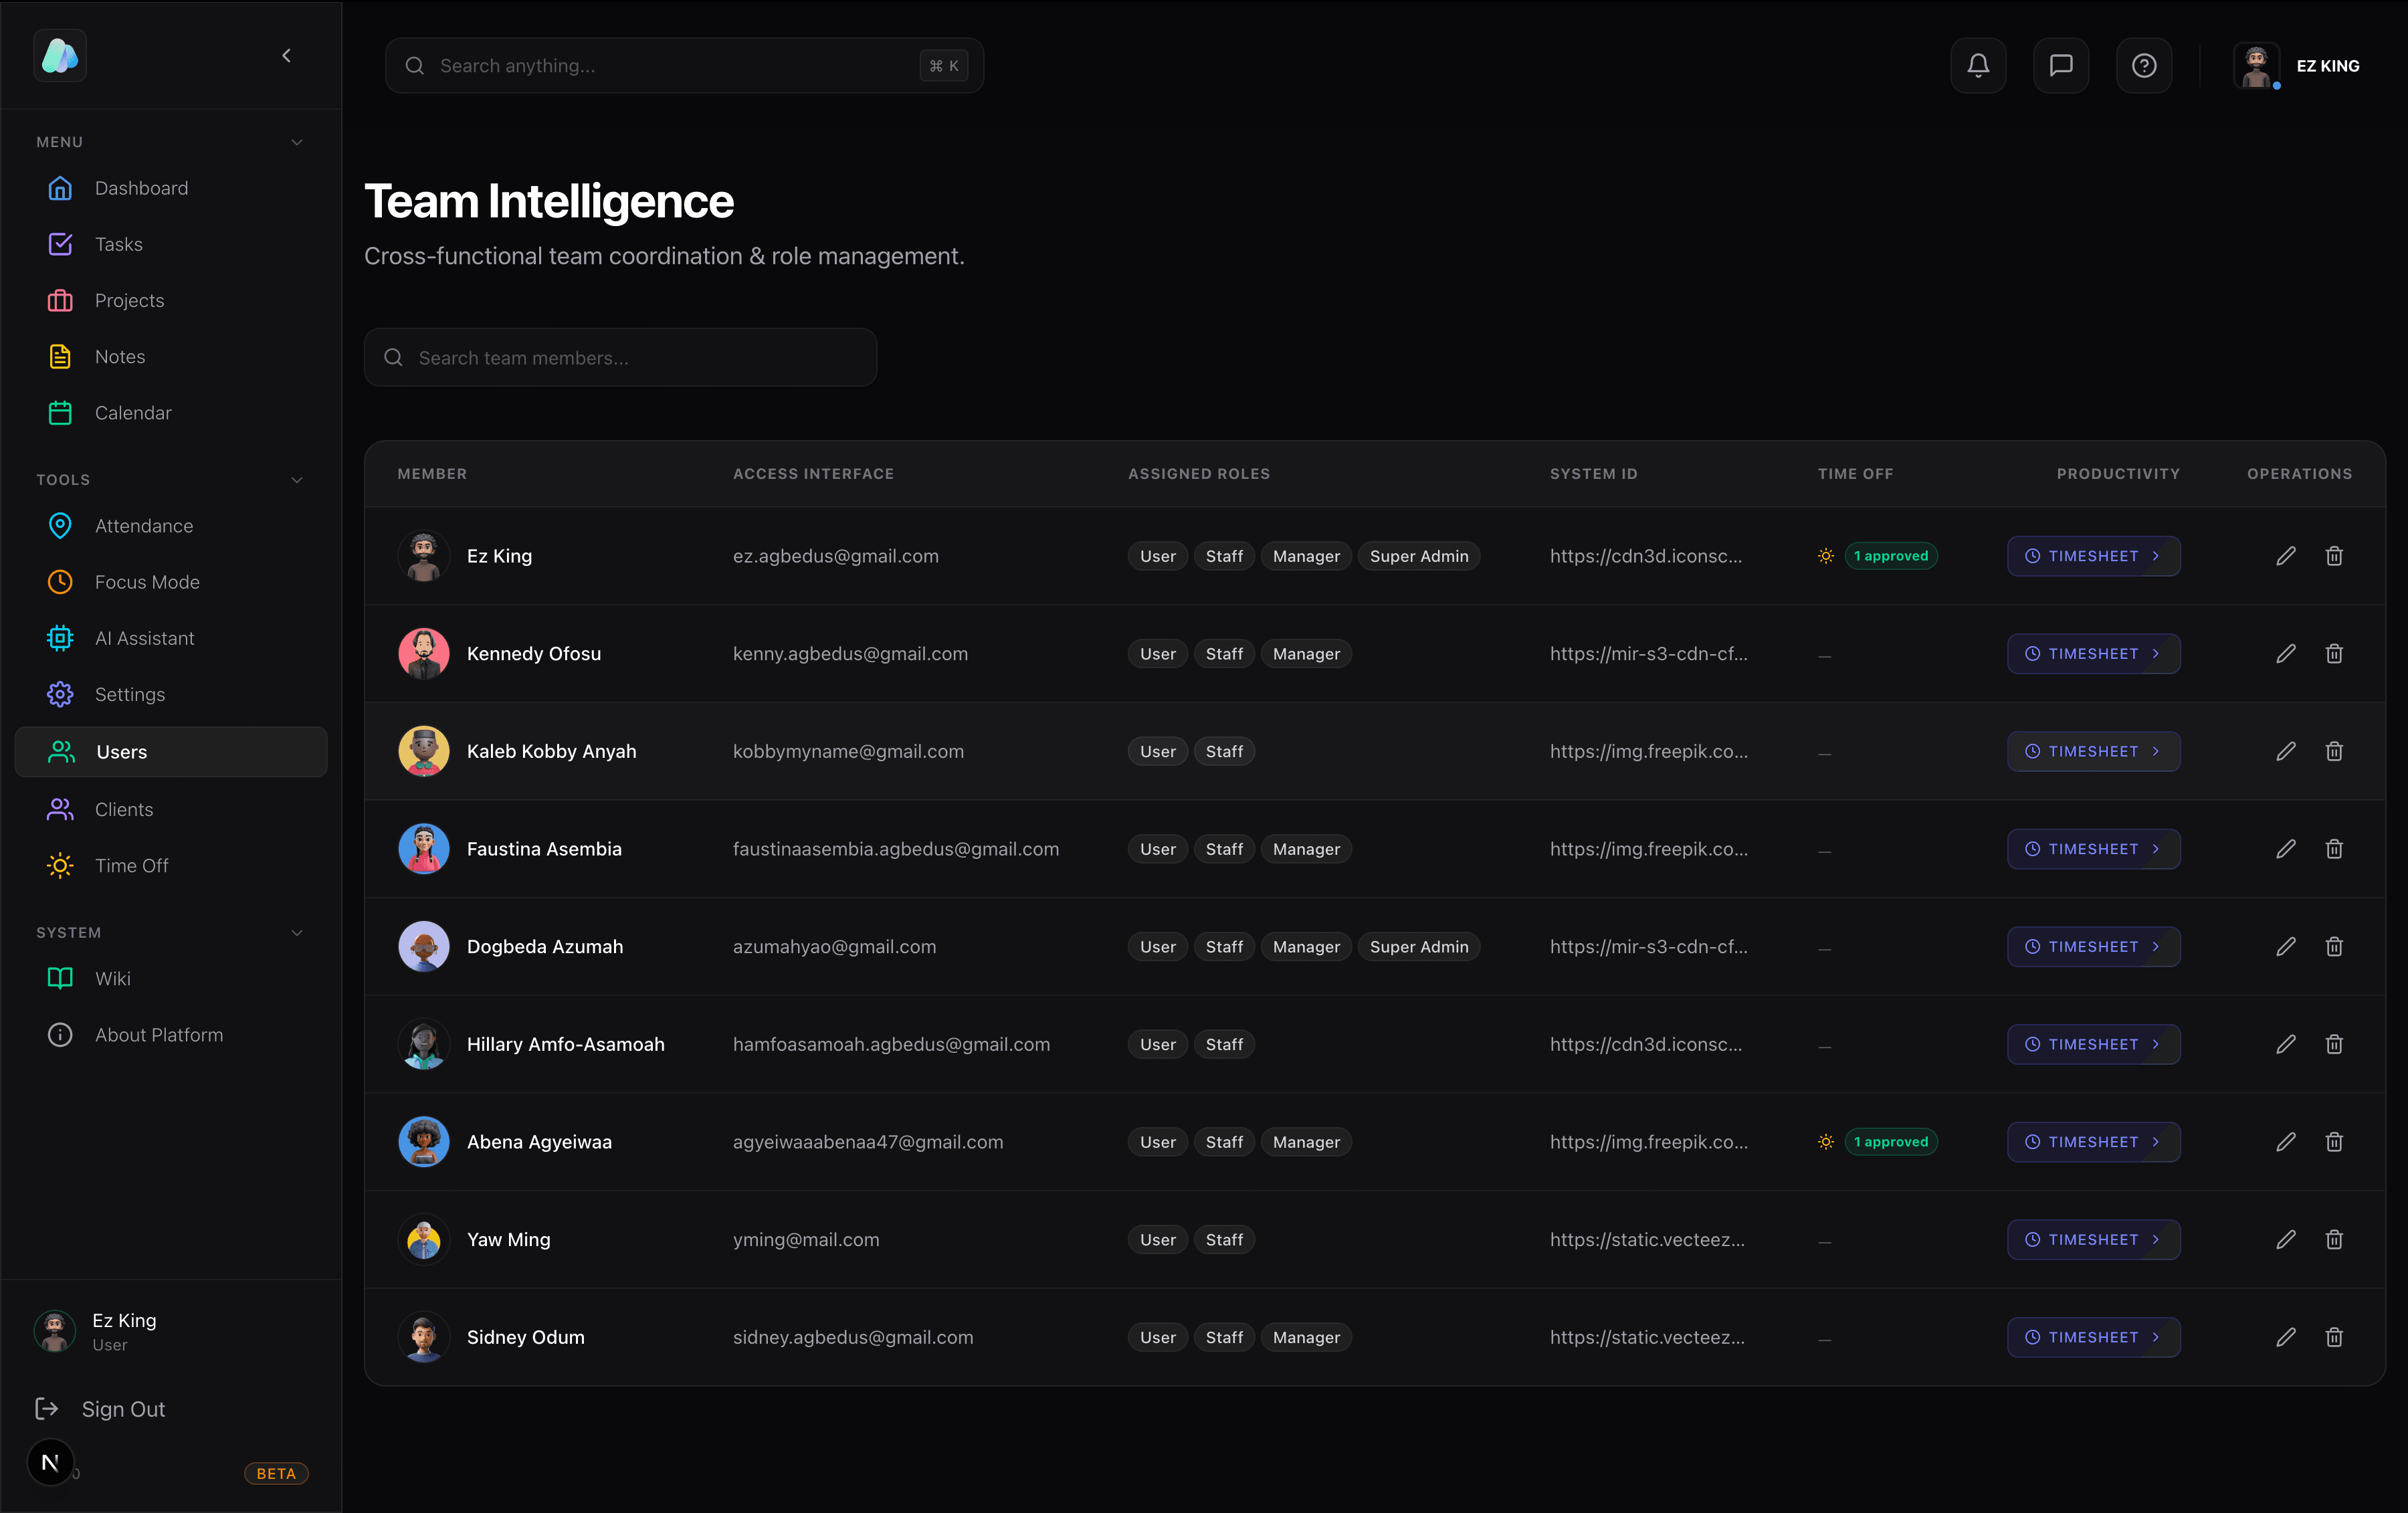This screenshot has height=1513, width=2408.
Task: Open the help question mark icon
Action: [2143, 66]
